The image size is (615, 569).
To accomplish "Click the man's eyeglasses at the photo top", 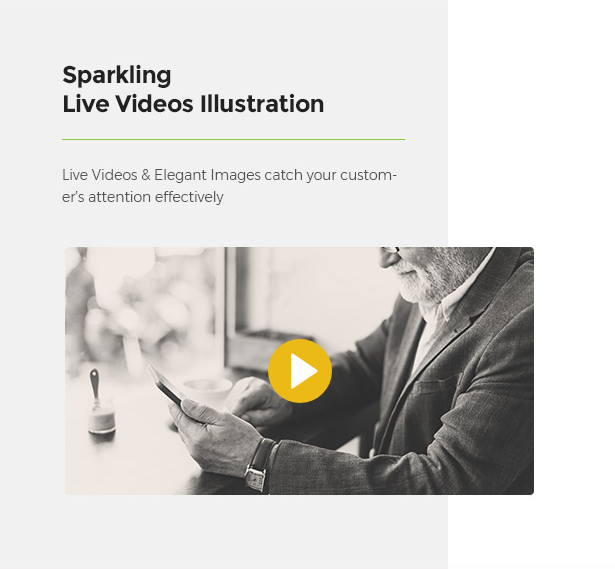I will point(390,250).
